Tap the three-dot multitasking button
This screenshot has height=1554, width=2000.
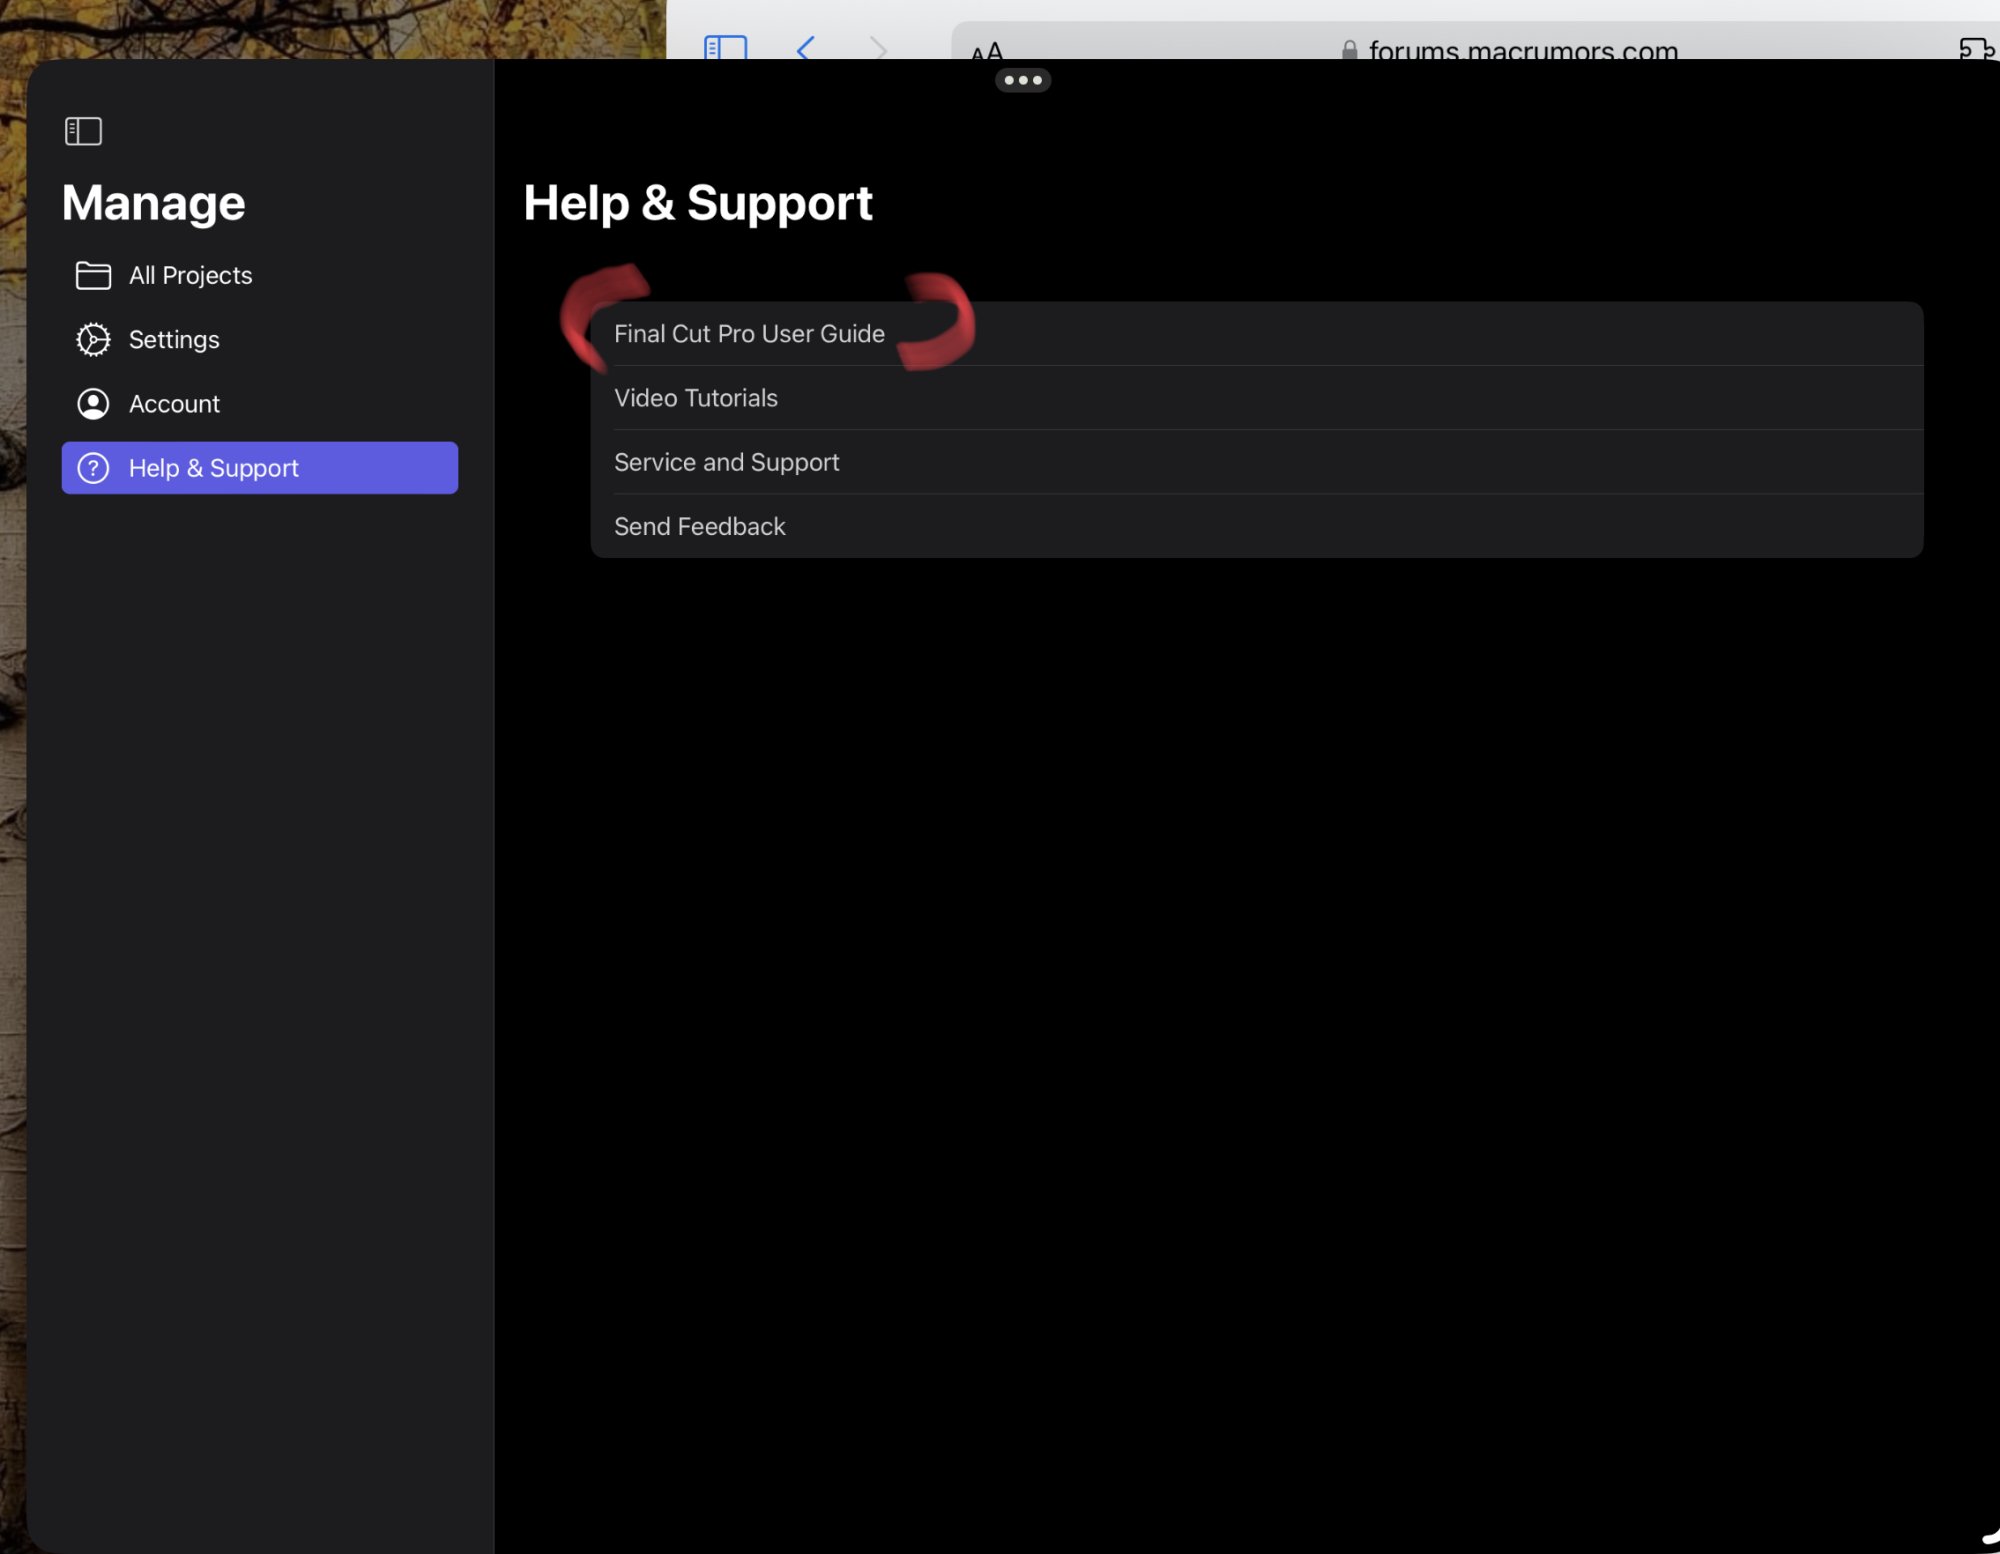(1023, 80)
